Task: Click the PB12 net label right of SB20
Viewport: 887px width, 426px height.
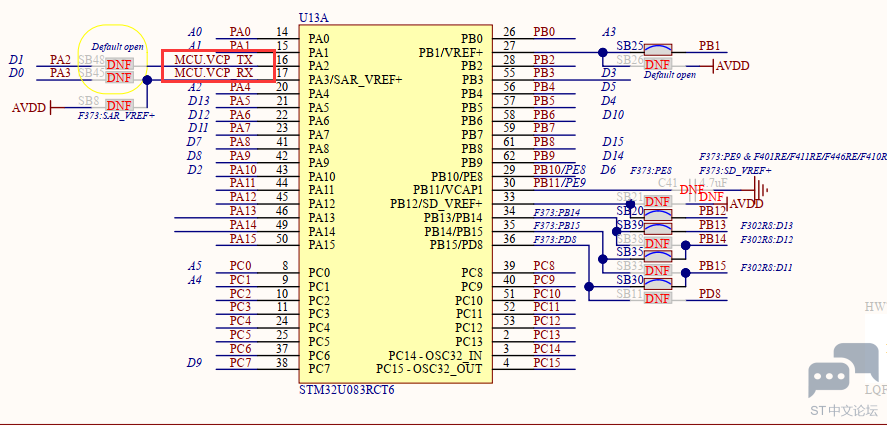Action: coord(712,211)
